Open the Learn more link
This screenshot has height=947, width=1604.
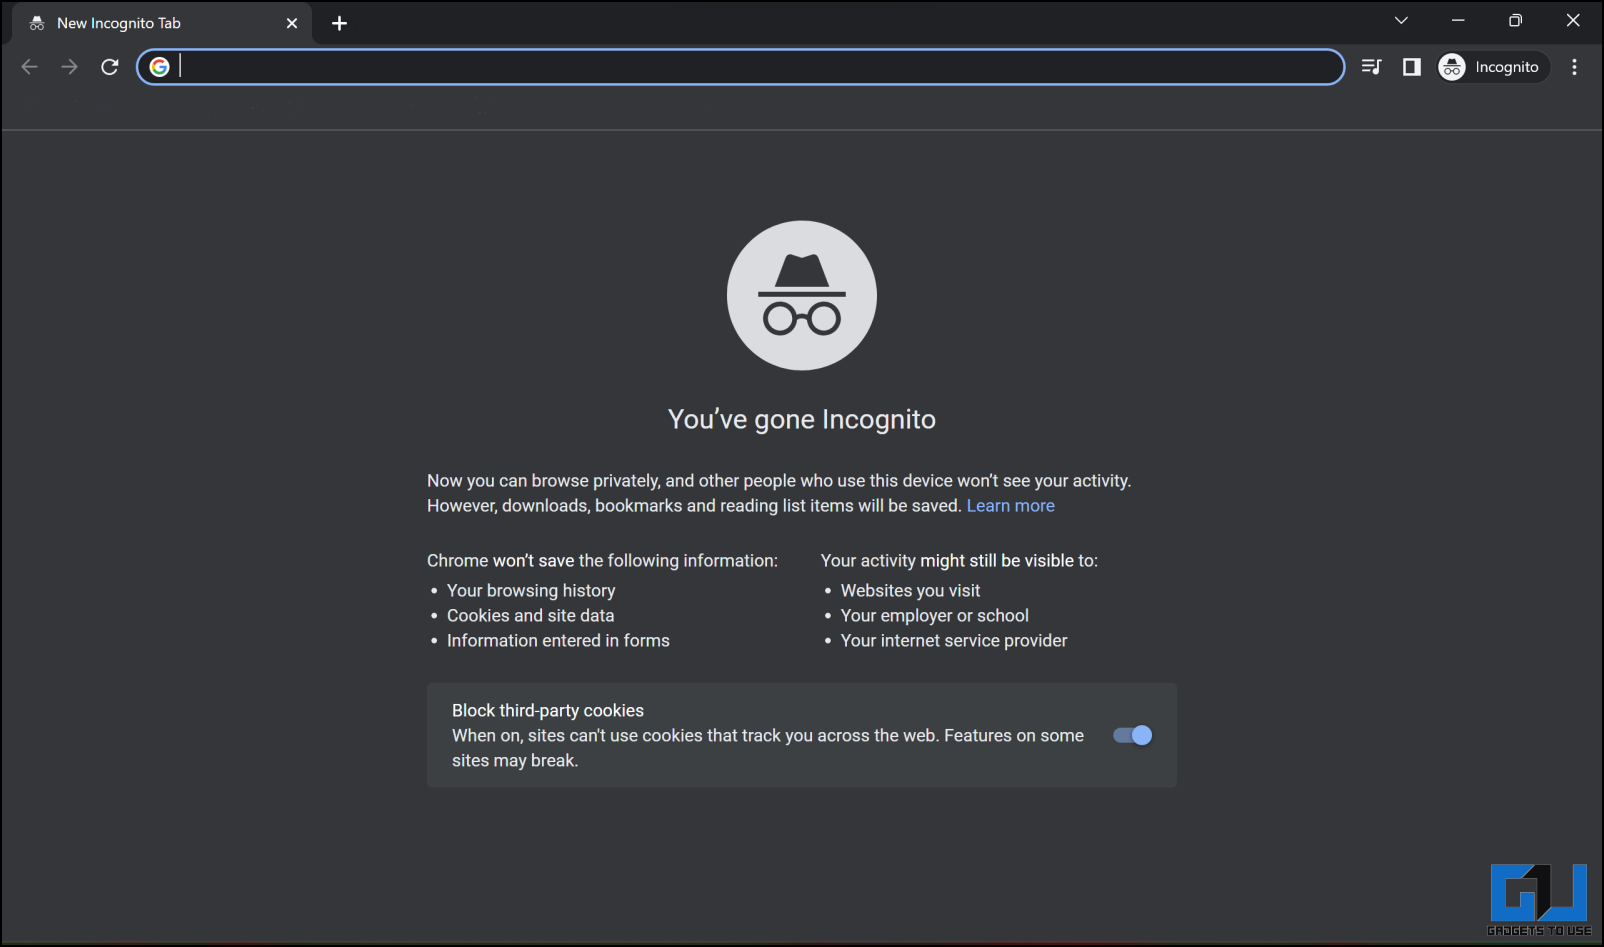(x=1010, y=506)
